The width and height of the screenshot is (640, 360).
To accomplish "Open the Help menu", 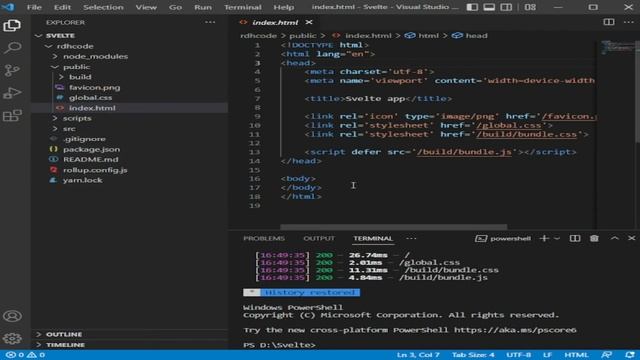I will point(284,7).
